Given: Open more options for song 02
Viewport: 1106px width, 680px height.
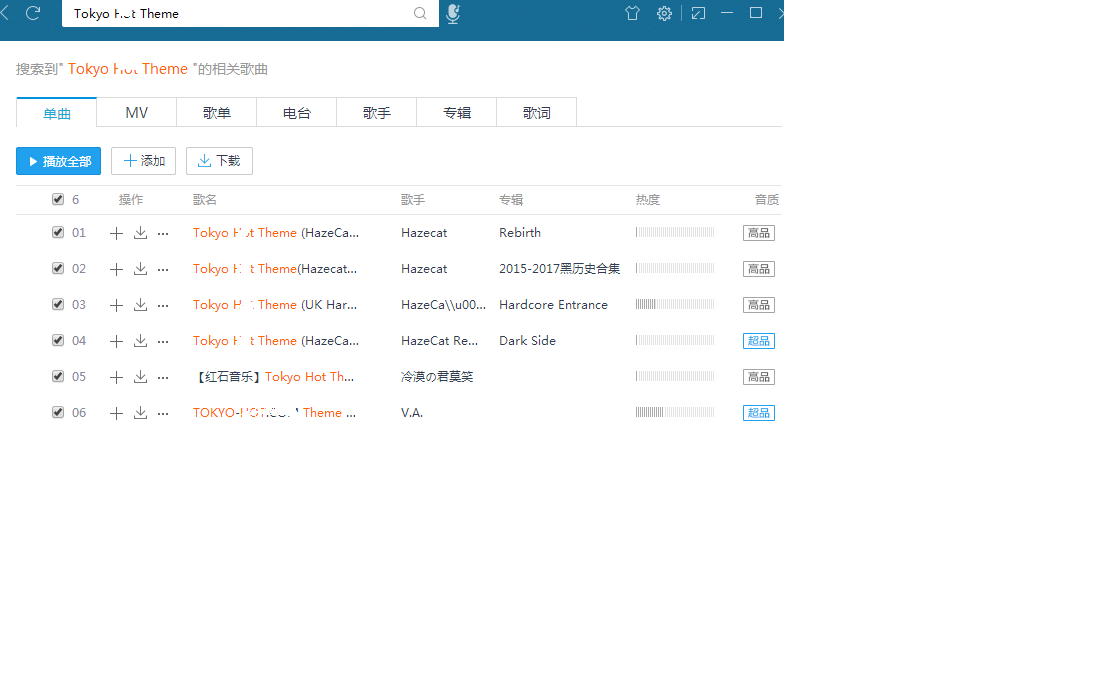Looking at the screenshot, I should point(163,269).
